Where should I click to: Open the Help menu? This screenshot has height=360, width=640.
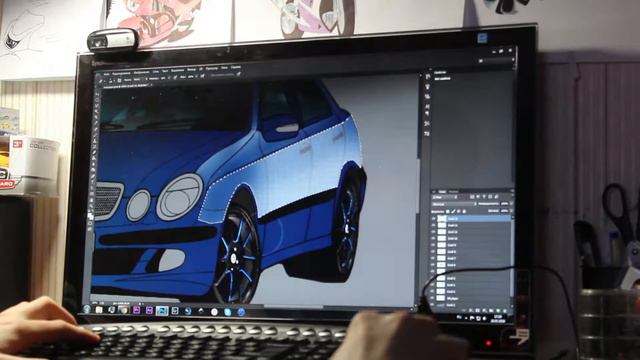click(236, 67)
